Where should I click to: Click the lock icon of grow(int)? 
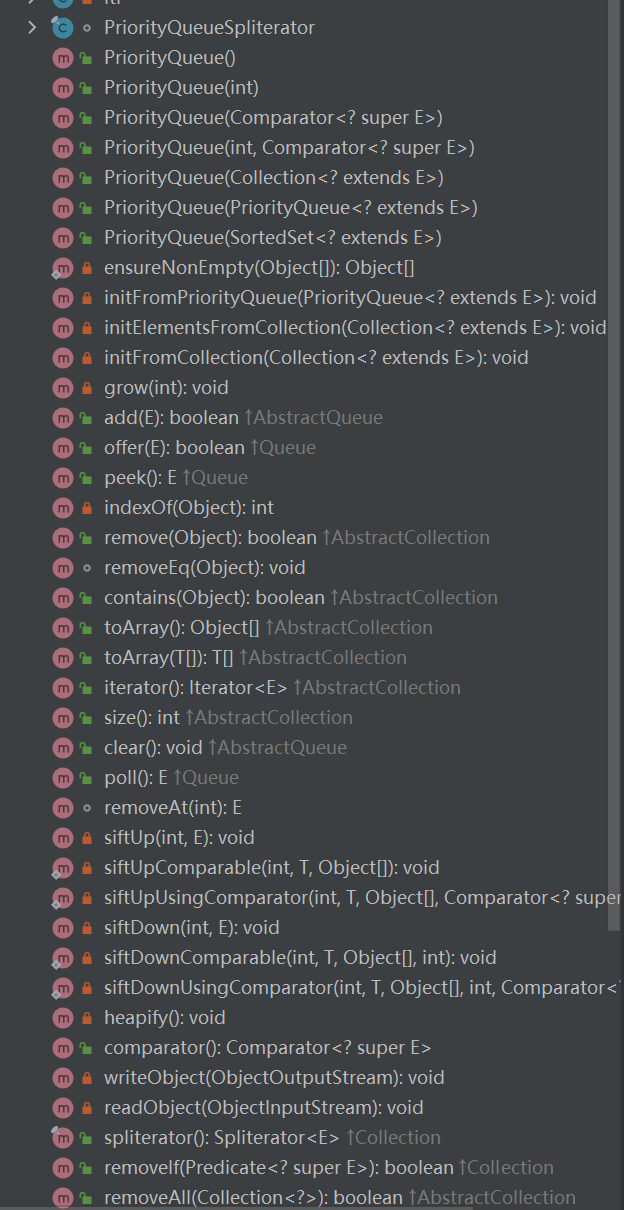click(x=87, y=388)
